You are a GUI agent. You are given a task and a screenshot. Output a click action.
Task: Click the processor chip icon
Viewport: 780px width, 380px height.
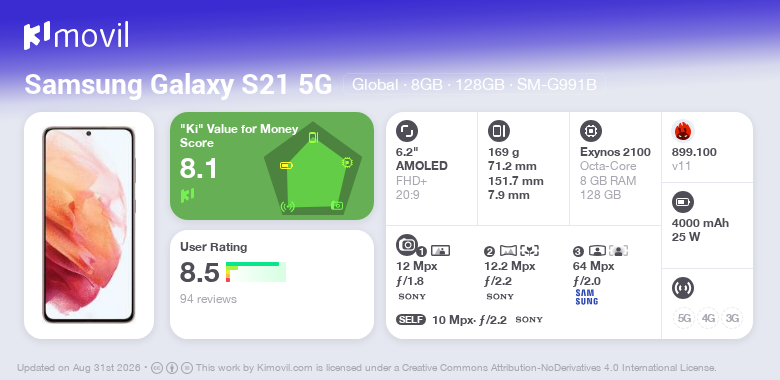tap(591, 131)
